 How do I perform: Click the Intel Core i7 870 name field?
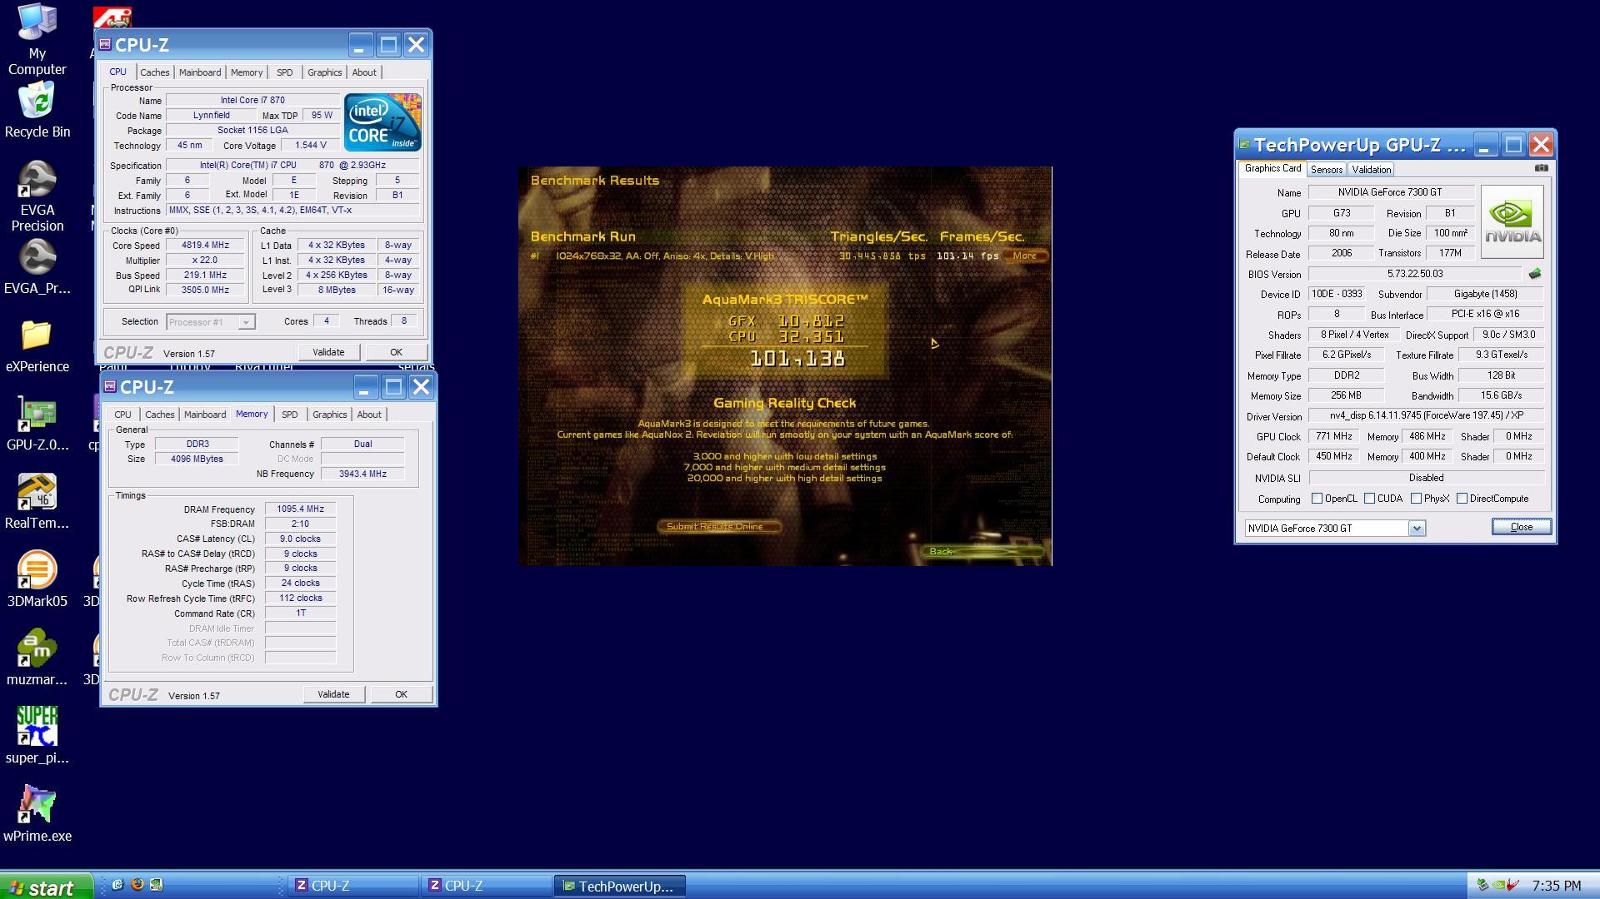click(252, 100)
